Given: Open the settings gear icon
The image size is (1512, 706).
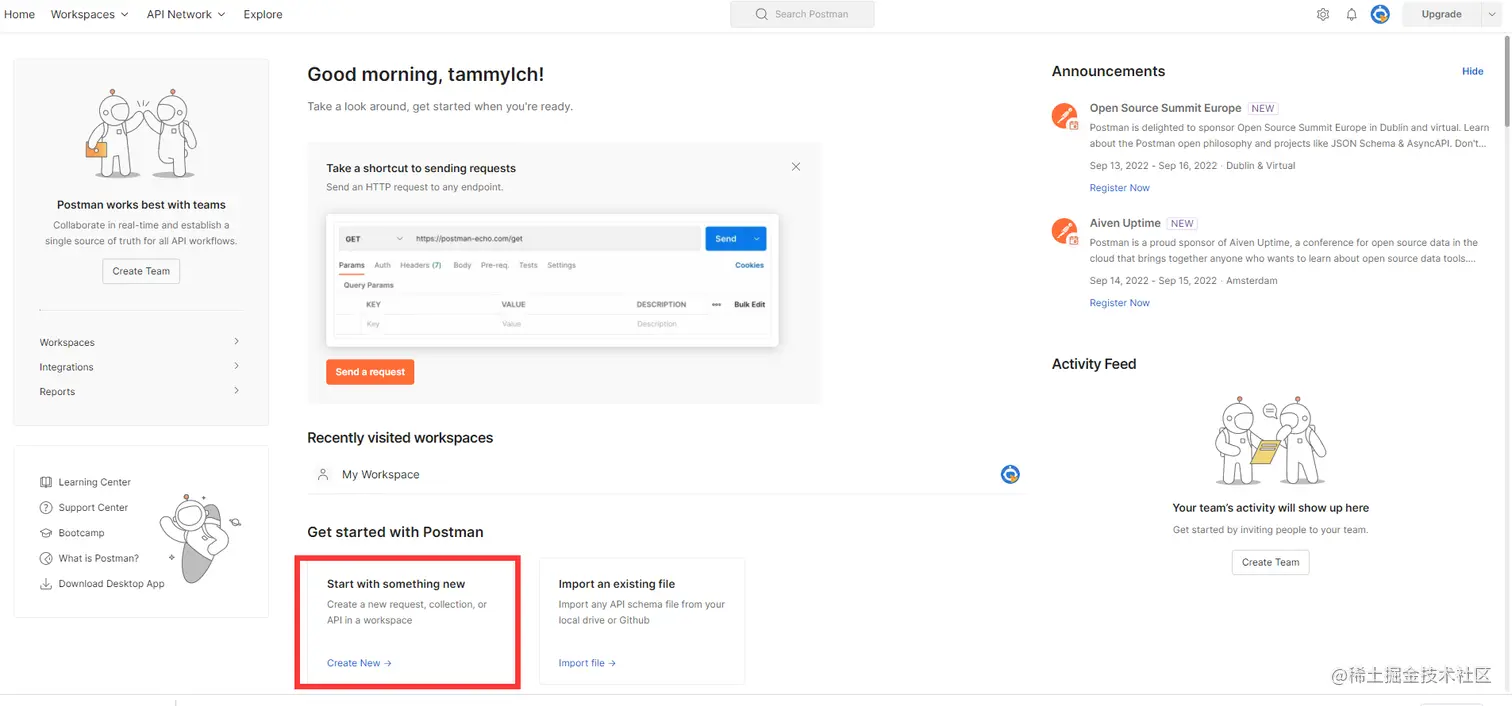Looking at the screenshot, I should click(1323, 14).
